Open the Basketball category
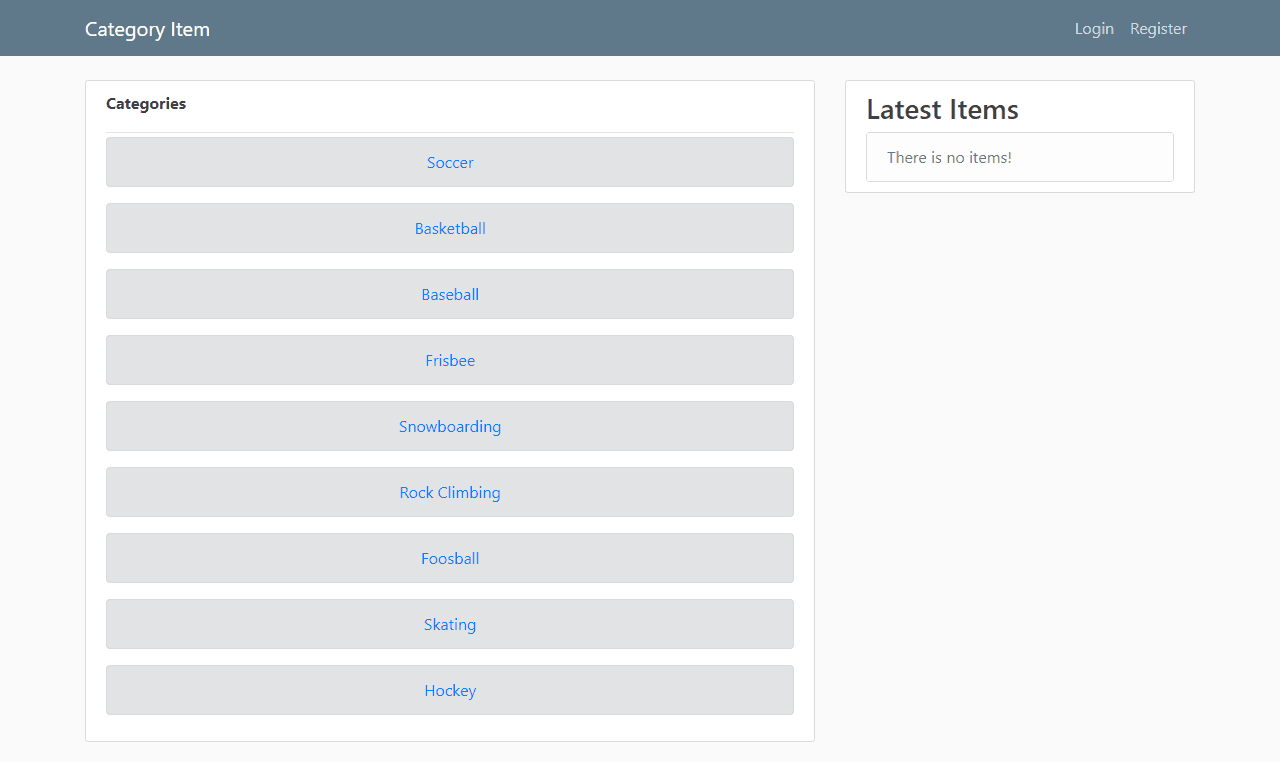 (x=450, y=228)
